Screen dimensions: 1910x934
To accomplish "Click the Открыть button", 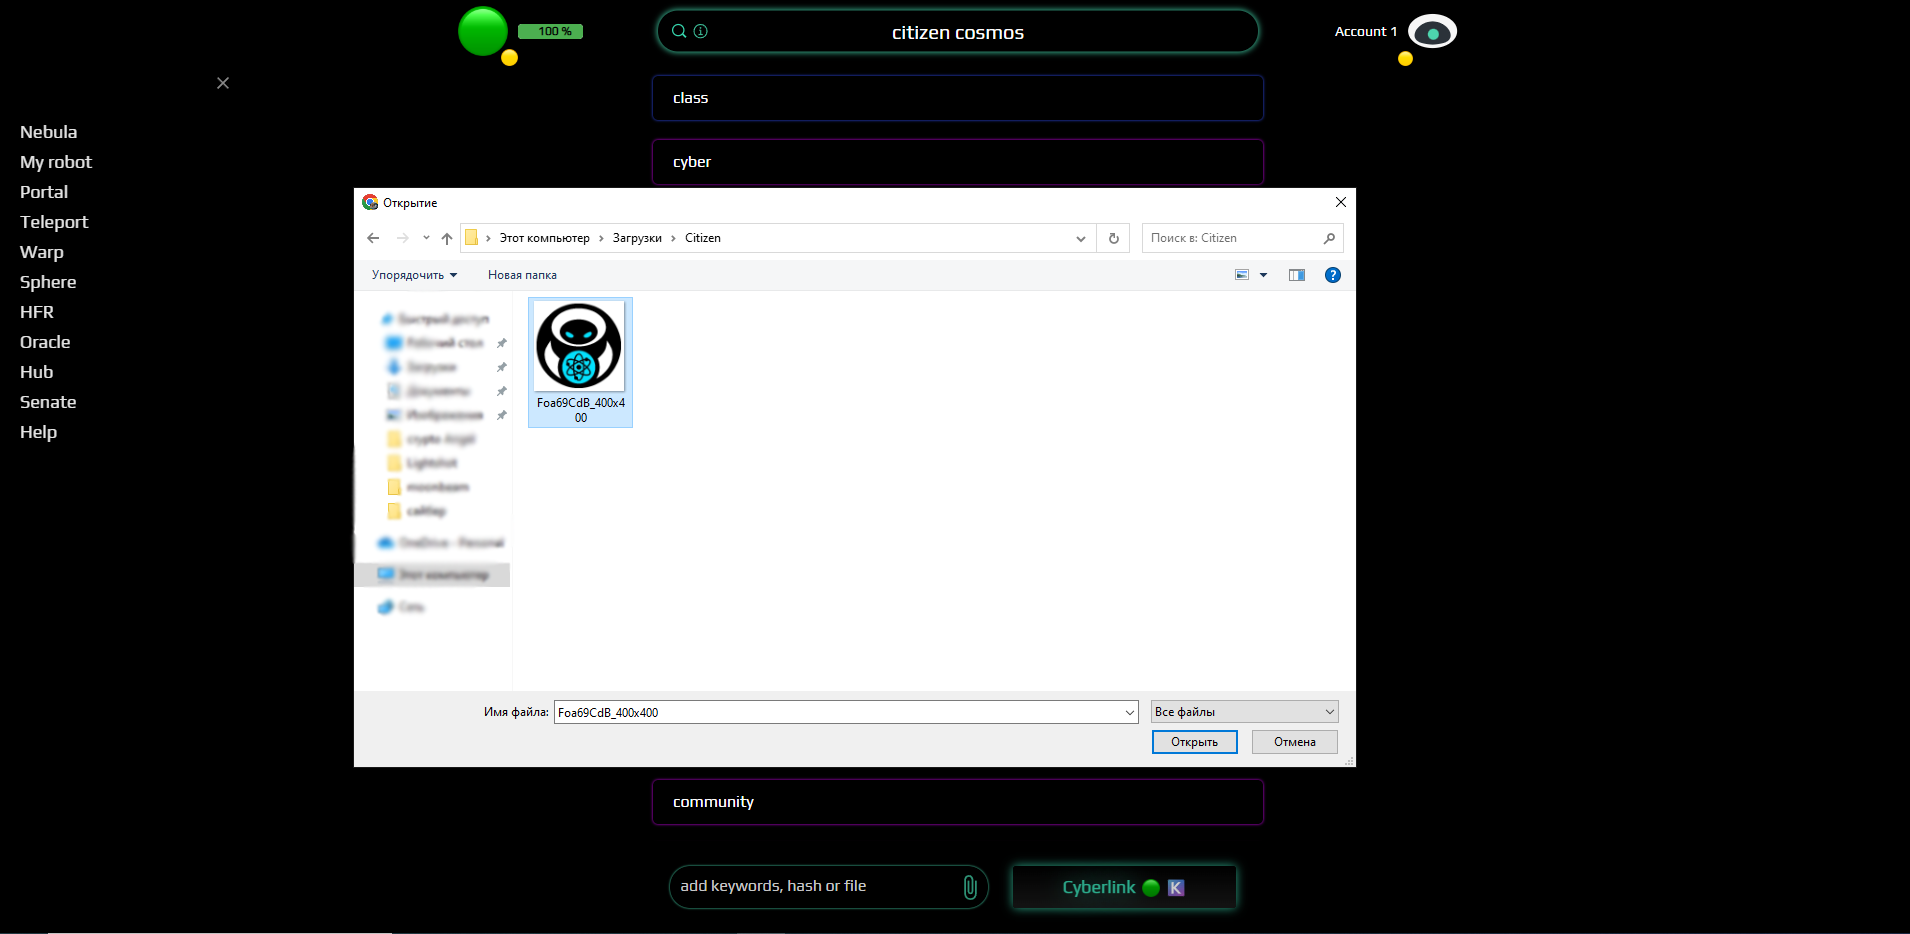I will click(x=1195, y=742).
